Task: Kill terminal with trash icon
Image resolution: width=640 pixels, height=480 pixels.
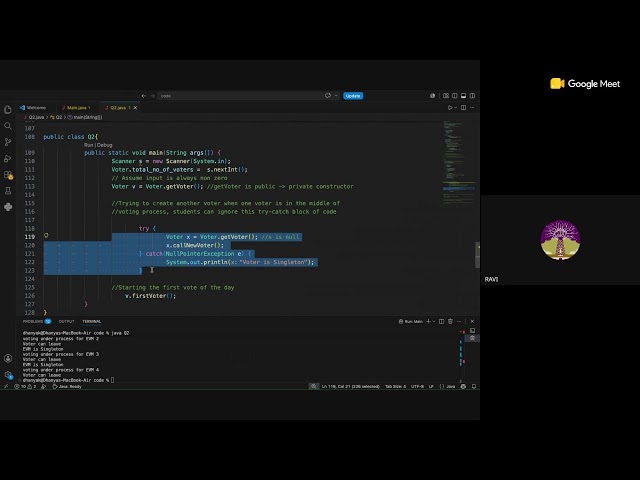Action: click(451, 322)
